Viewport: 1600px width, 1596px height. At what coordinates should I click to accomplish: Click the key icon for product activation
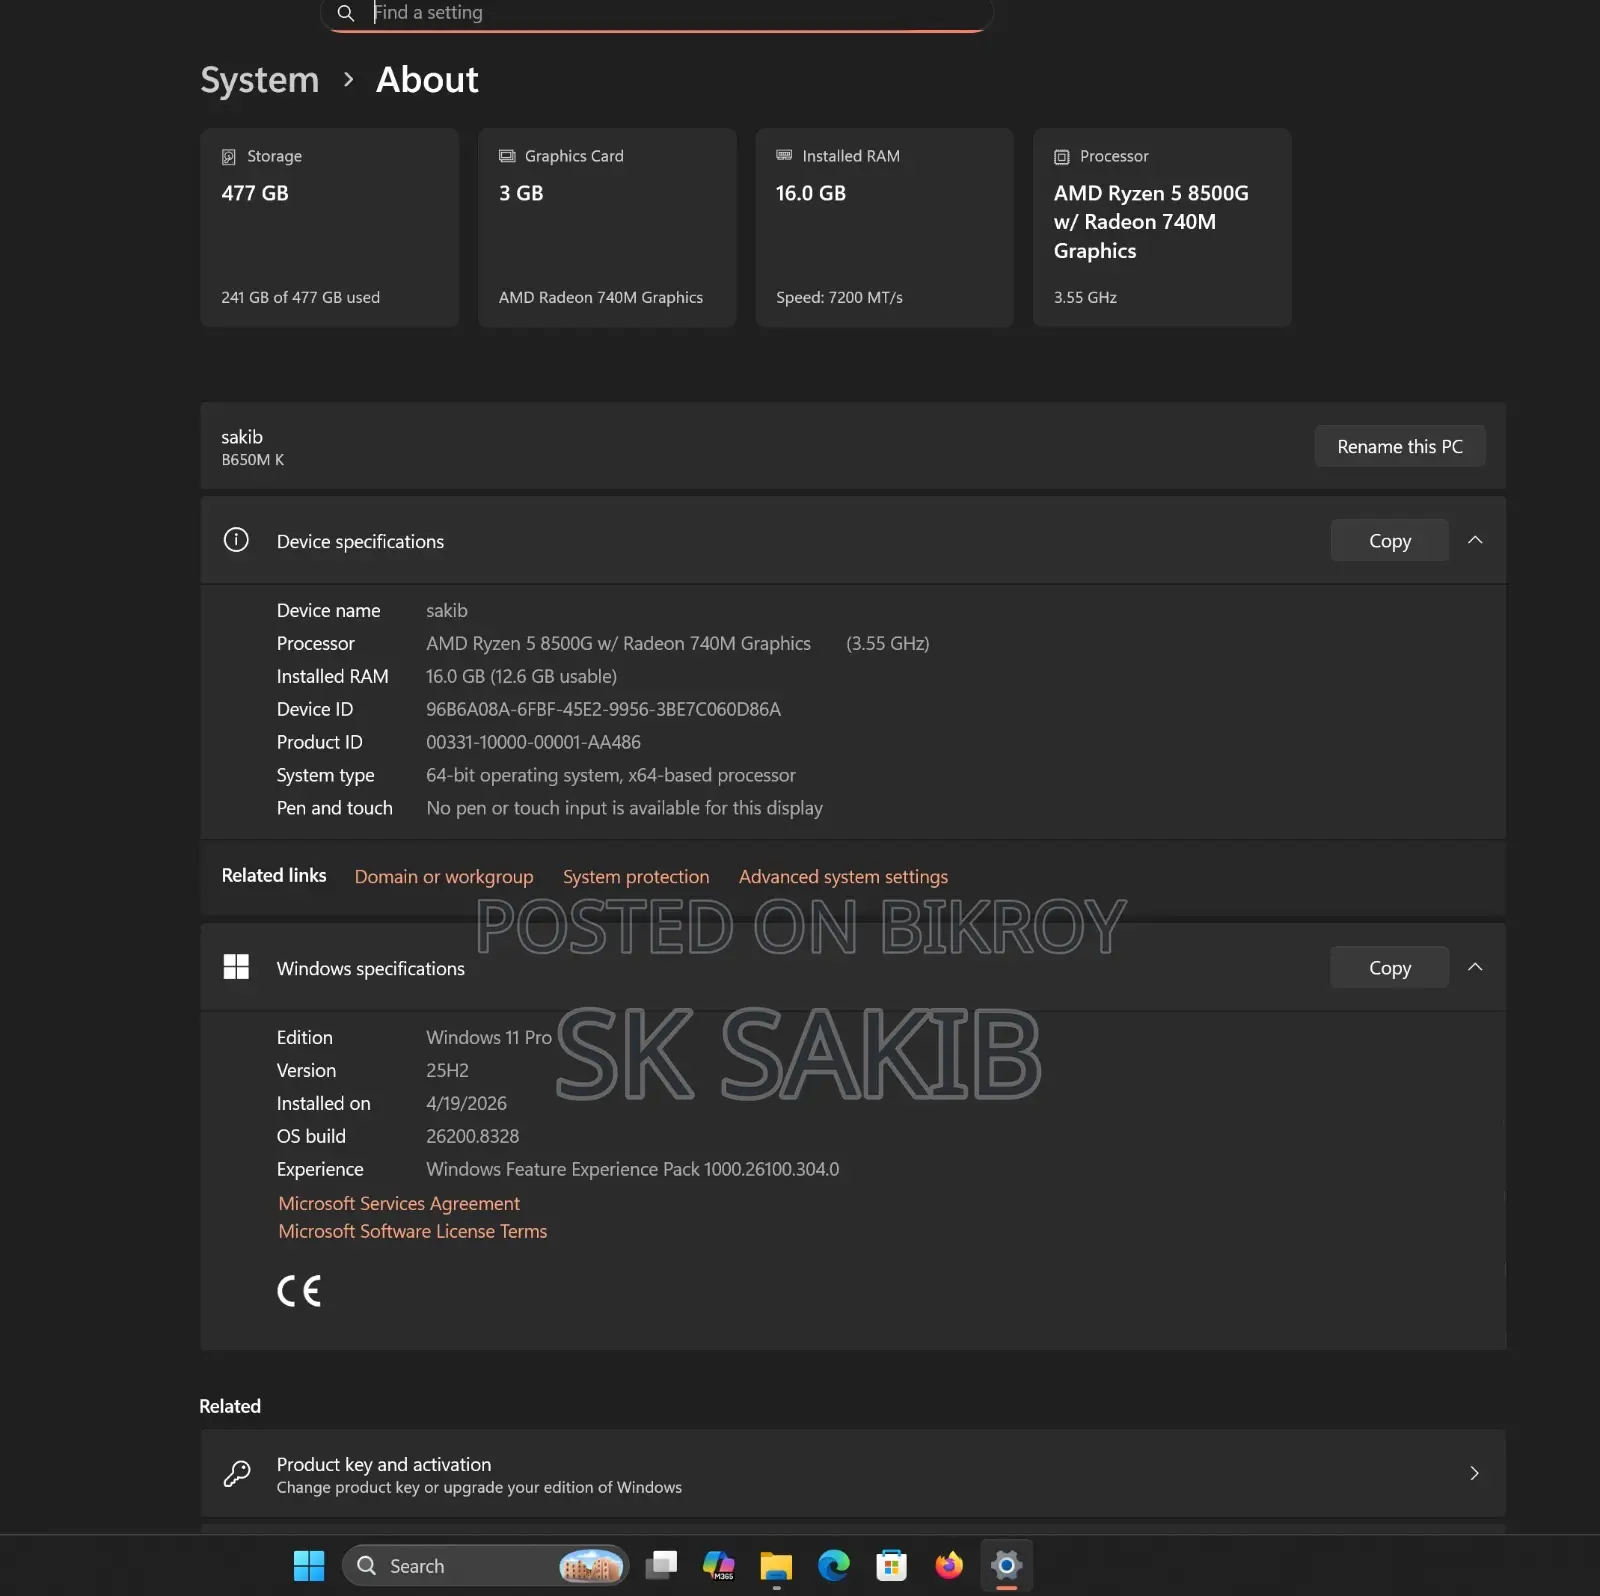[x=237, y=1473]
